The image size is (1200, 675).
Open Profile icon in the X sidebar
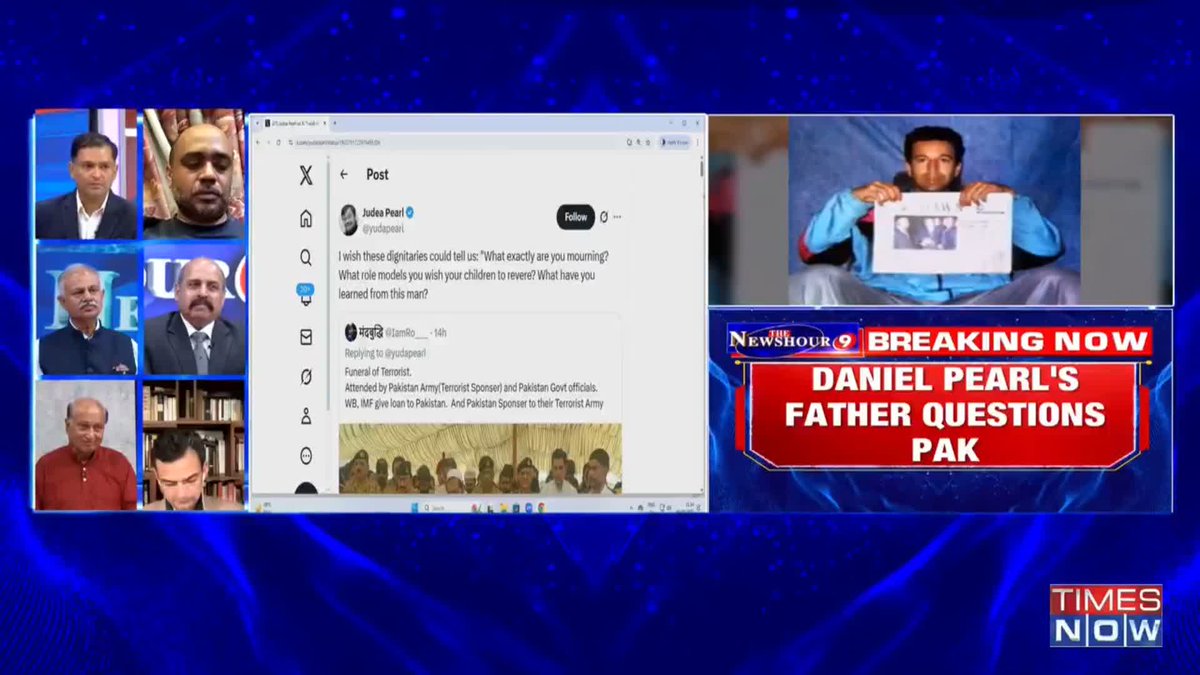click(x=306, y=416)
